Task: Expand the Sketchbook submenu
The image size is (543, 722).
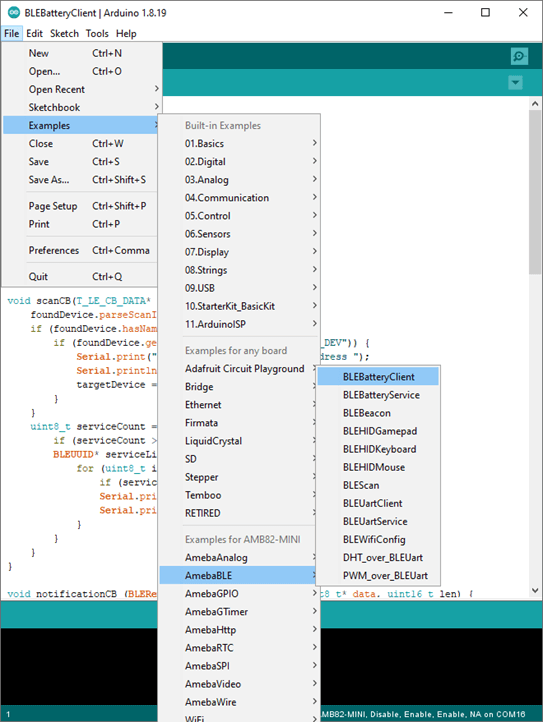Action: 82,107
